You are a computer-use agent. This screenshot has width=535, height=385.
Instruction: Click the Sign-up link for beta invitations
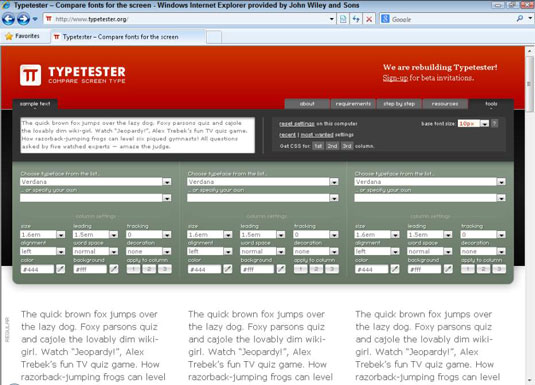tap(395, 78)
